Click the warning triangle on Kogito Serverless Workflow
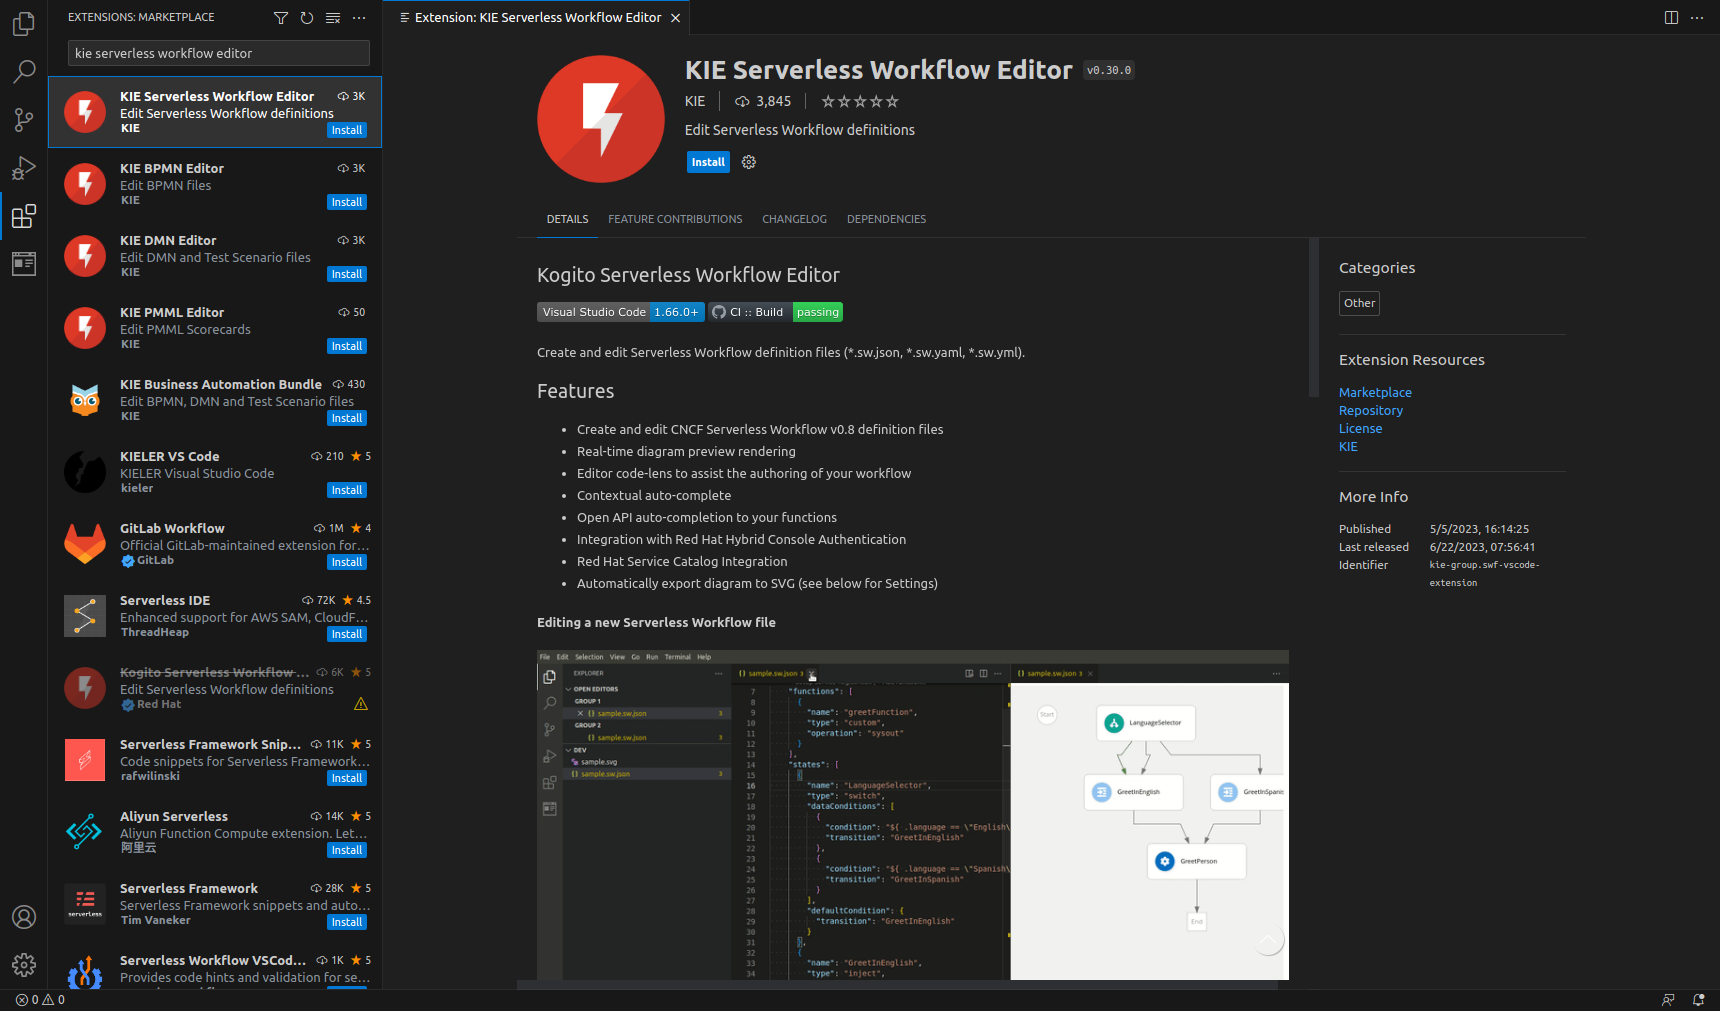Image resolution: width=1720 pixels, height=1011 pixels. pyautogui.click(x=360, y=703)
